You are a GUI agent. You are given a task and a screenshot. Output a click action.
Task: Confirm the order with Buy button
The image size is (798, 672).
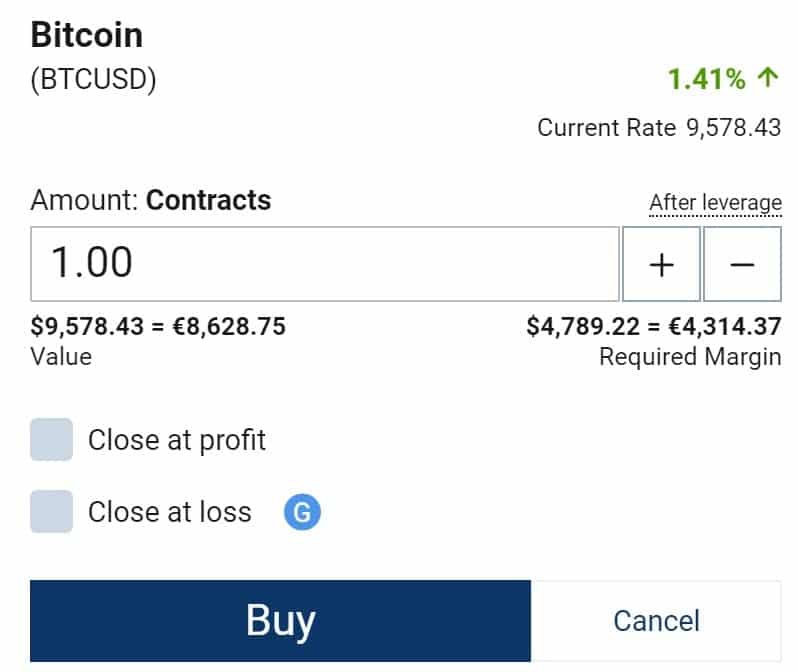tap(280, 621)
